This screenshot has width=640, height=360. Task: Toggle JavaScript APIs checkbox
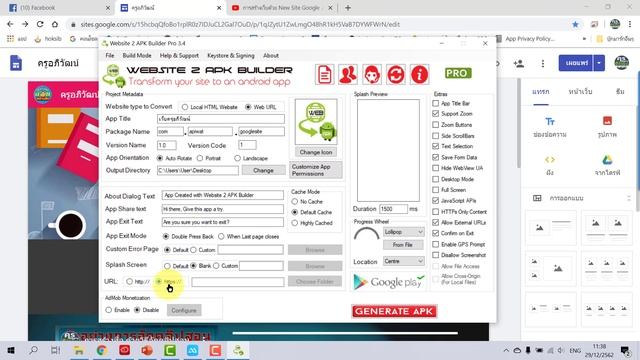coord(436,200)
